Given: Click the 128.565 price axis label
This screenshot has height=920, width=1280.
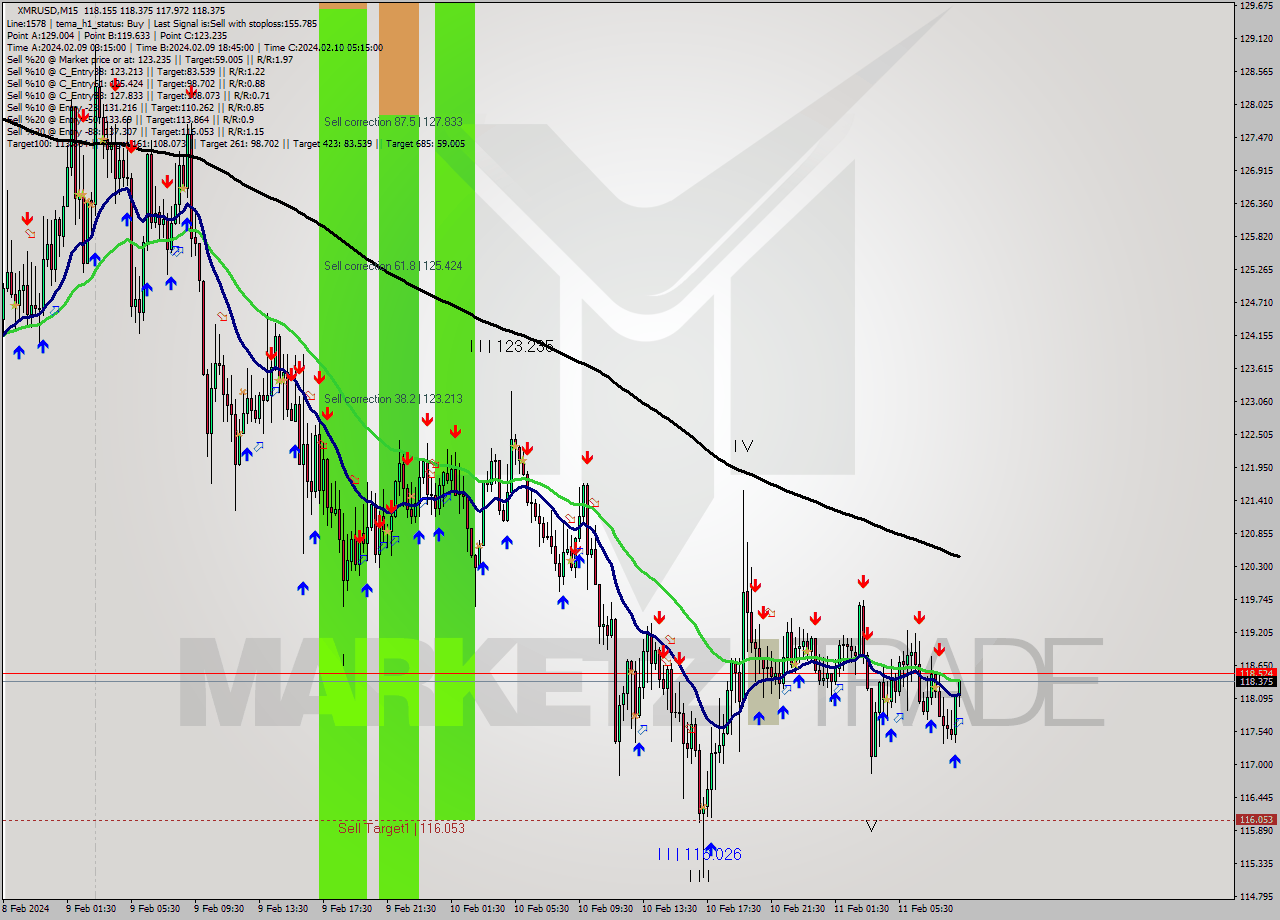Looking at the screenshot, I should pyautogui.click(x=1256, y=71).
